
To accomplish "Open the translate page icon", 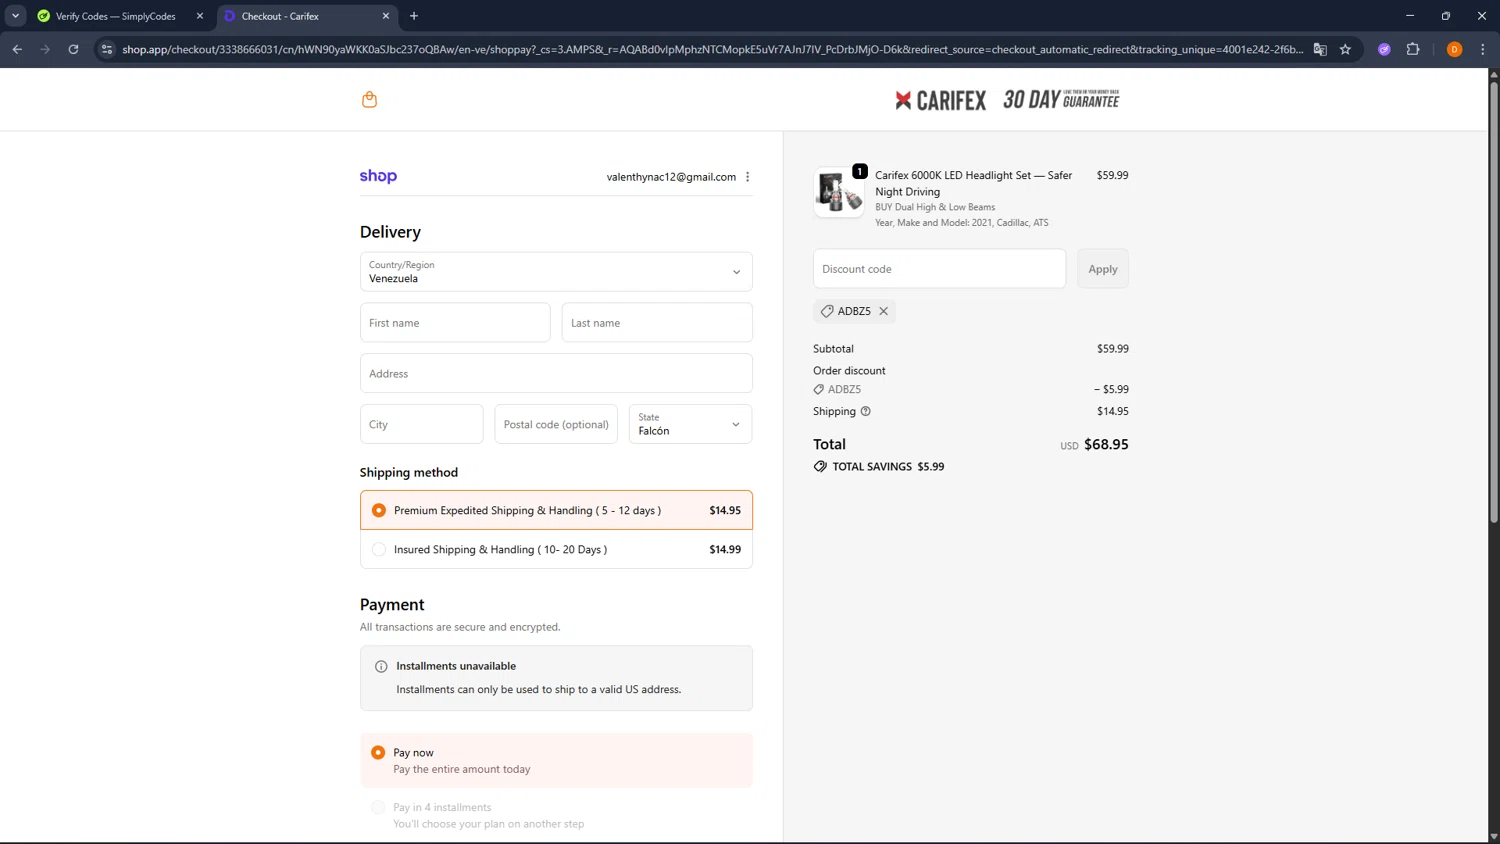I will [1320, 49].
